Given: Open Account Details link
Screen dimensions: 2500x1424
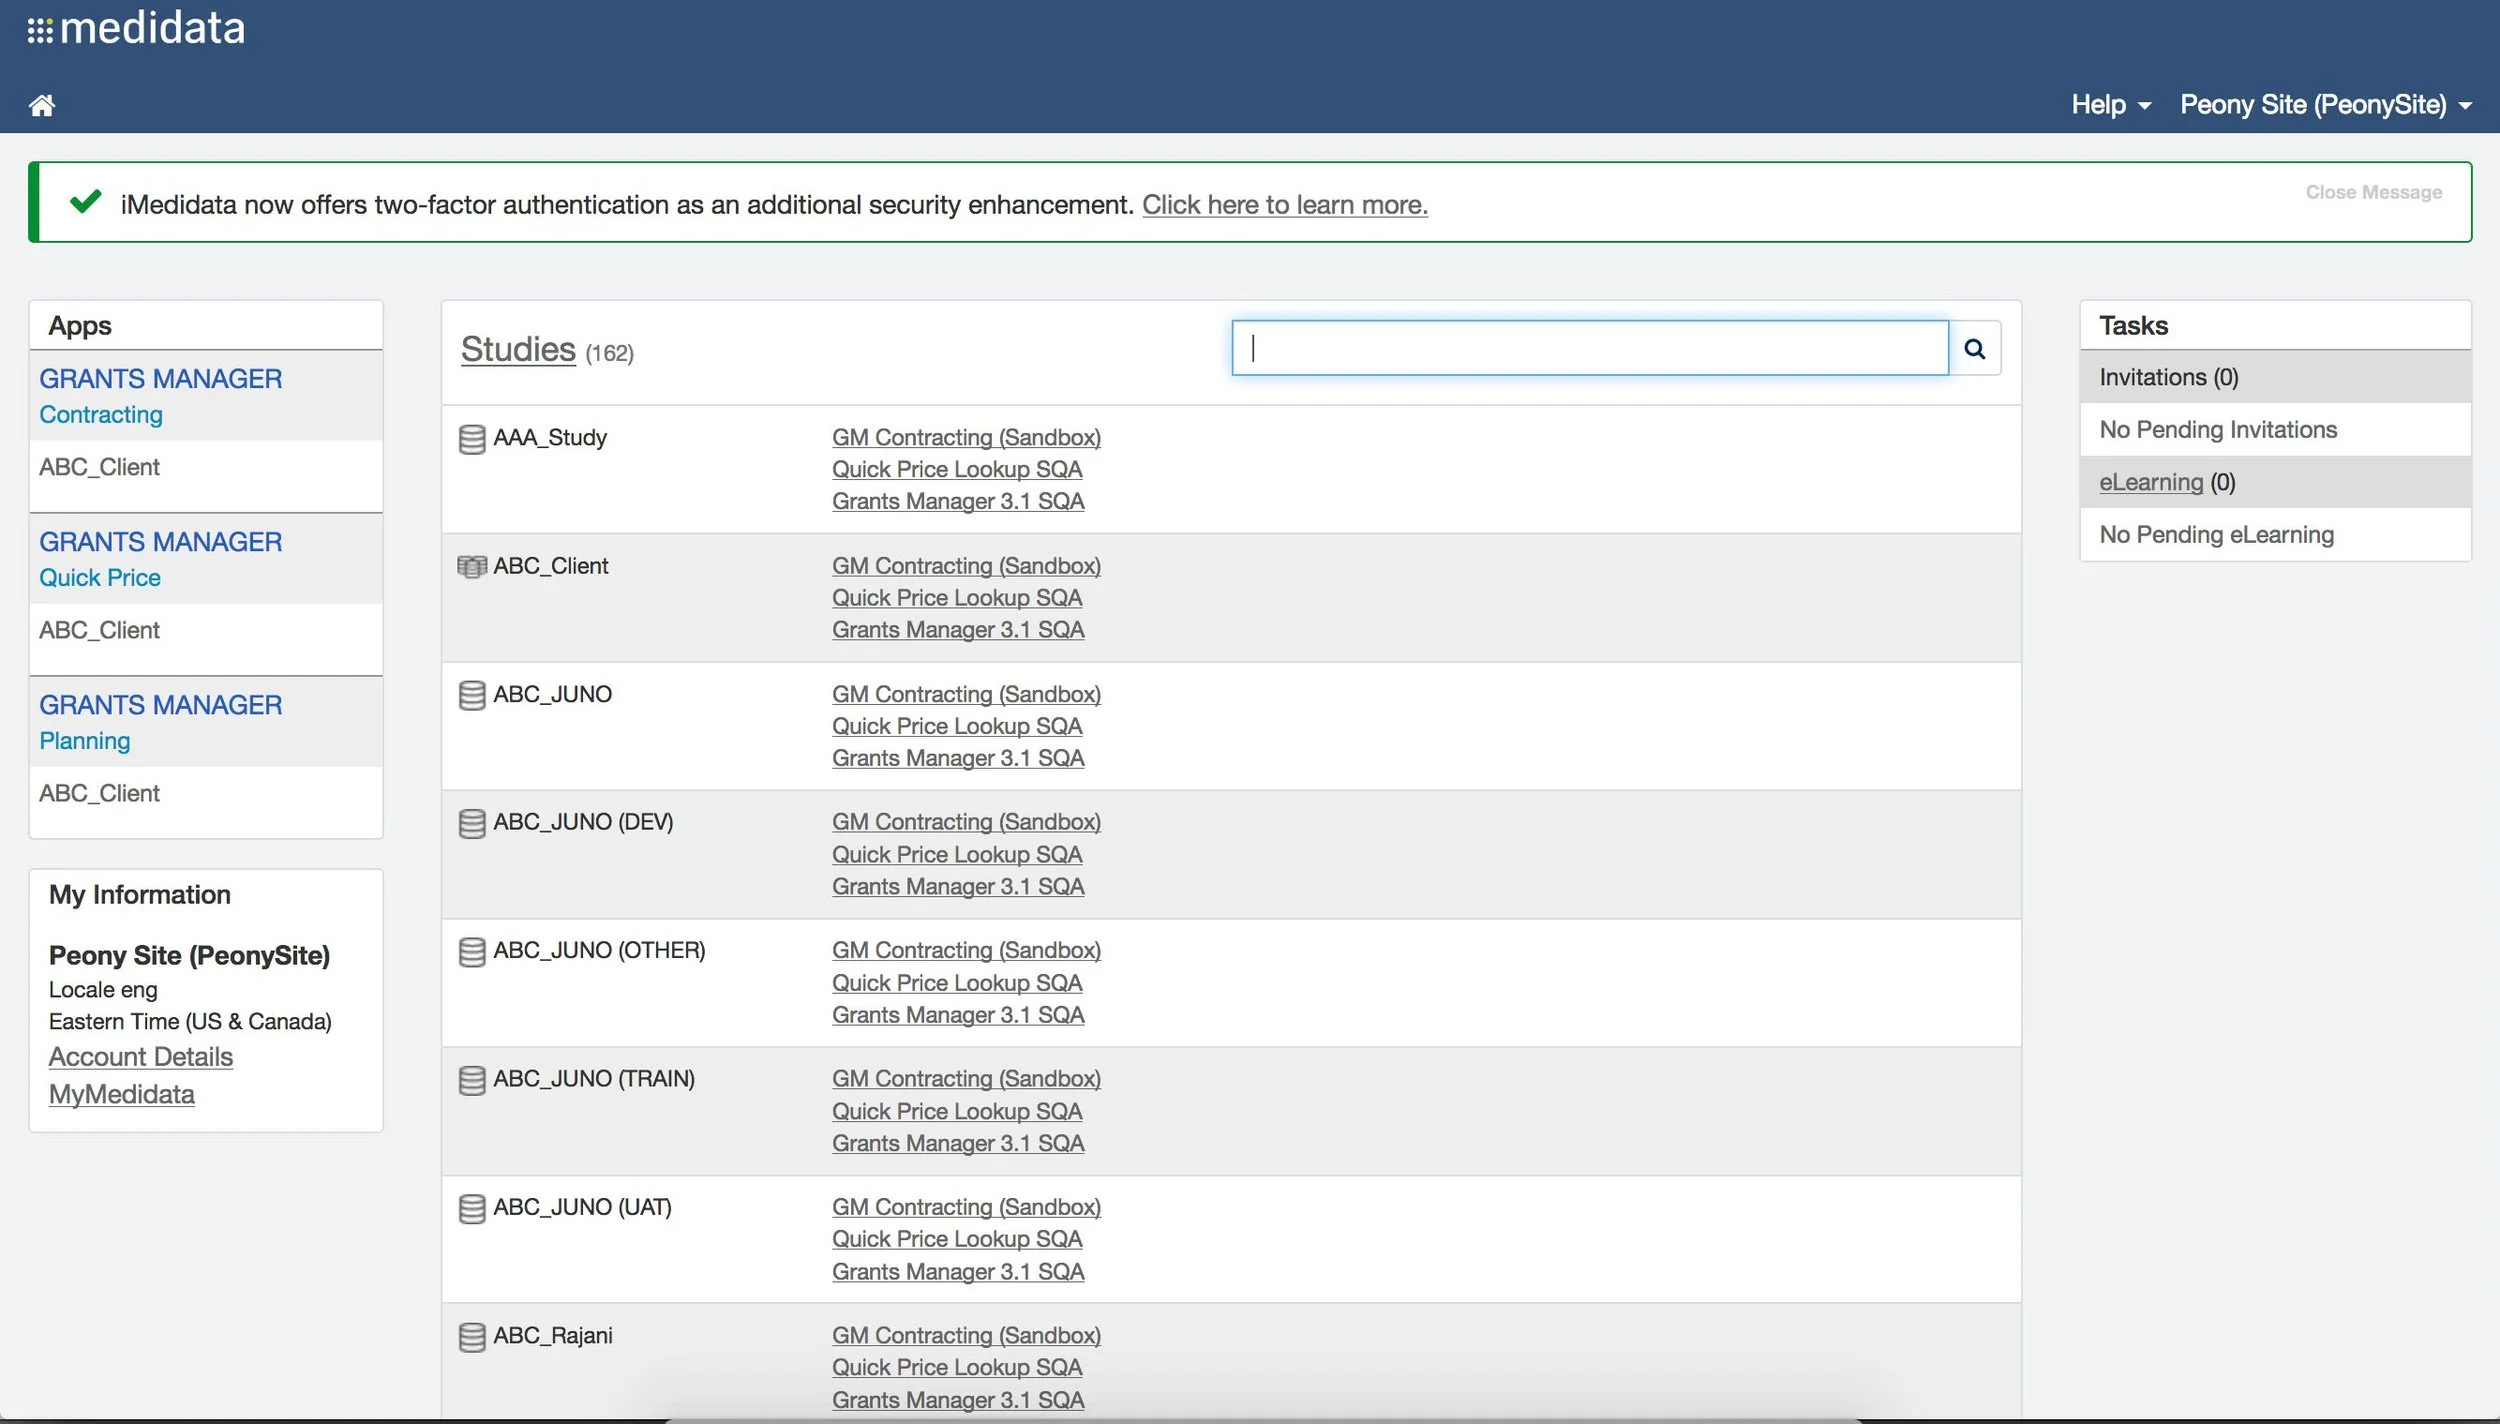Looking at the screenshot, I should 140,1057.
